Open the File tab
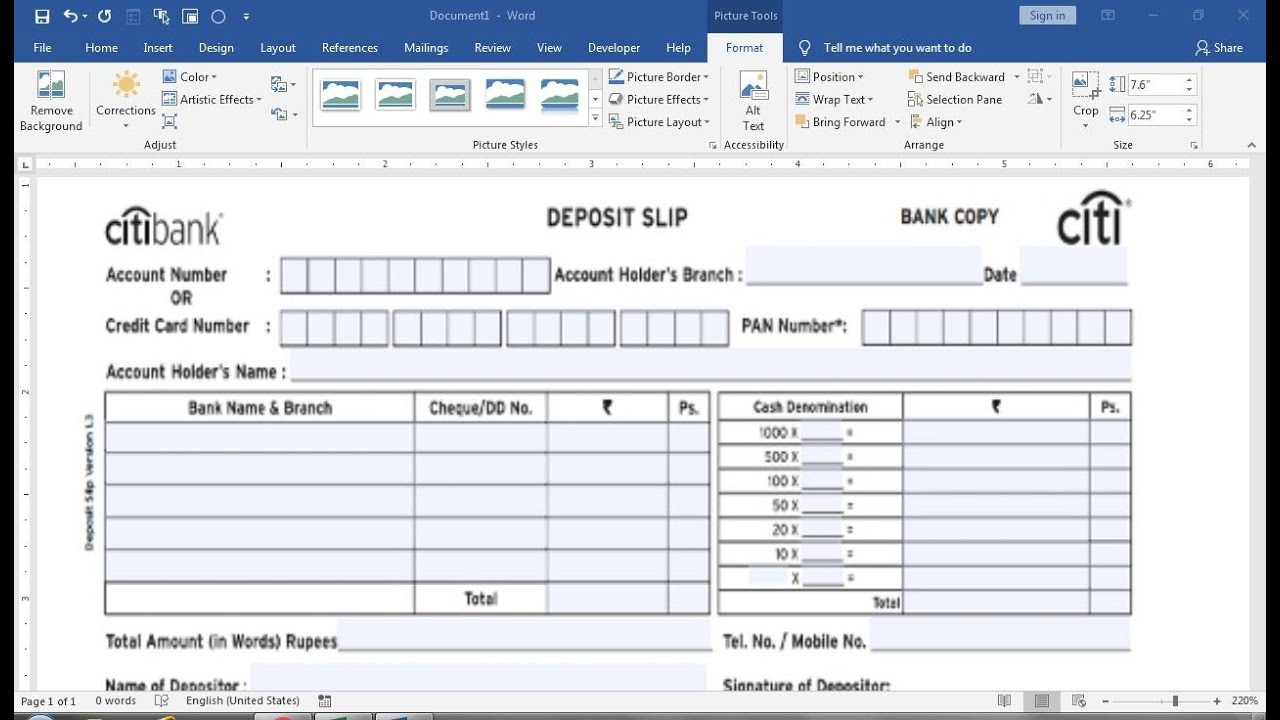 [42, 48]
